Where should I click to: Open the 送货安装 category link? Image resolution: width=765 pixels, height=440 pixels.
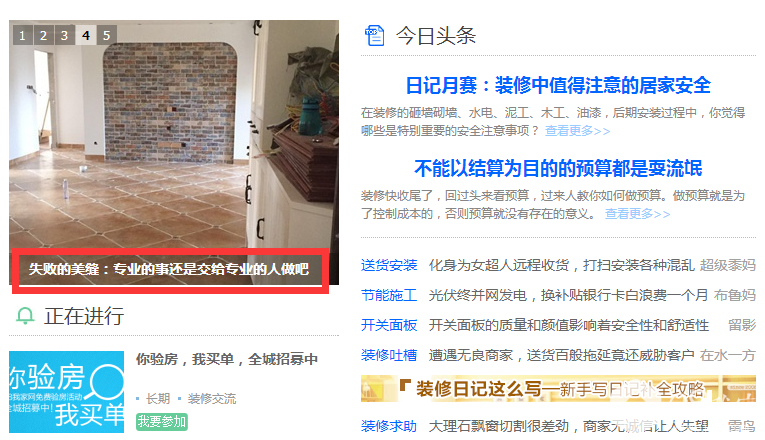389,265
